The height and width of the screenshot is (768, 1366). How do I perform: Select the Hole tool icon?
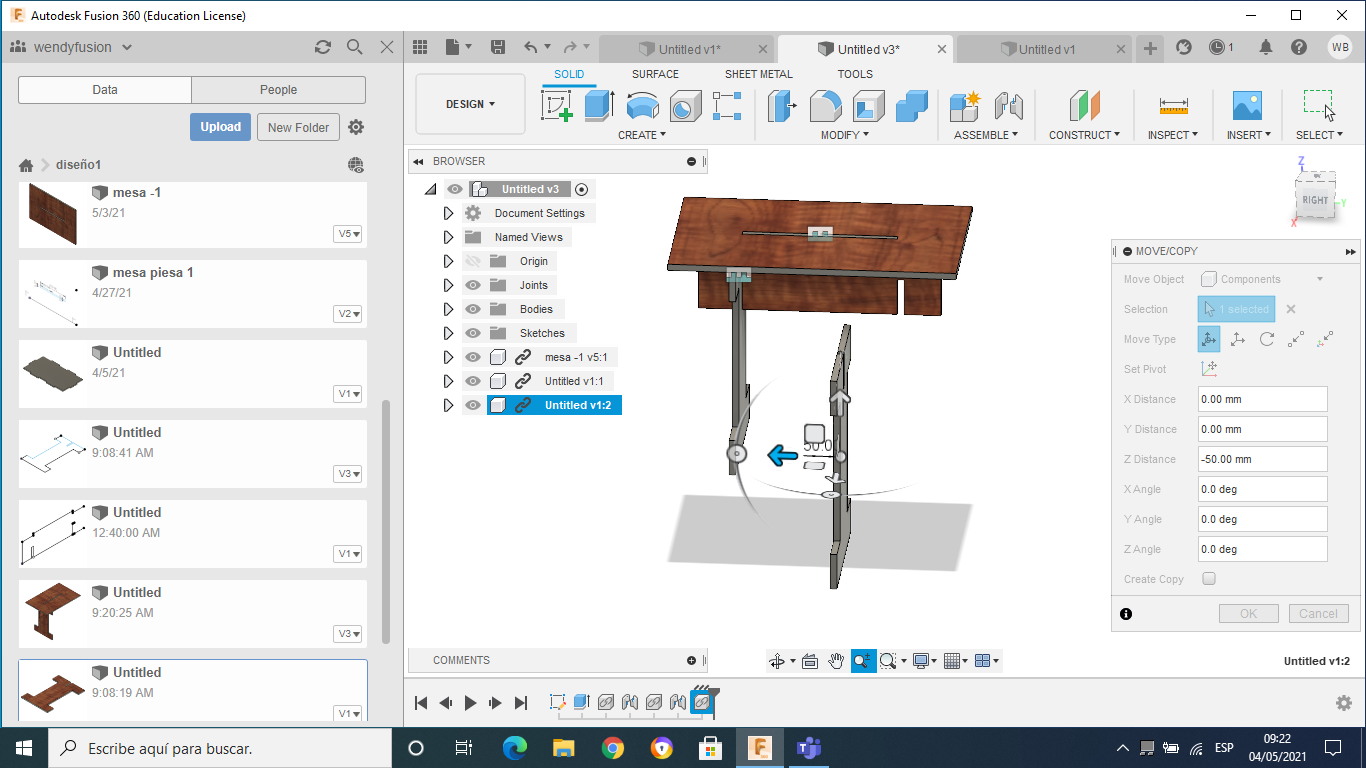pyautogui.click(x=685, y=106)
